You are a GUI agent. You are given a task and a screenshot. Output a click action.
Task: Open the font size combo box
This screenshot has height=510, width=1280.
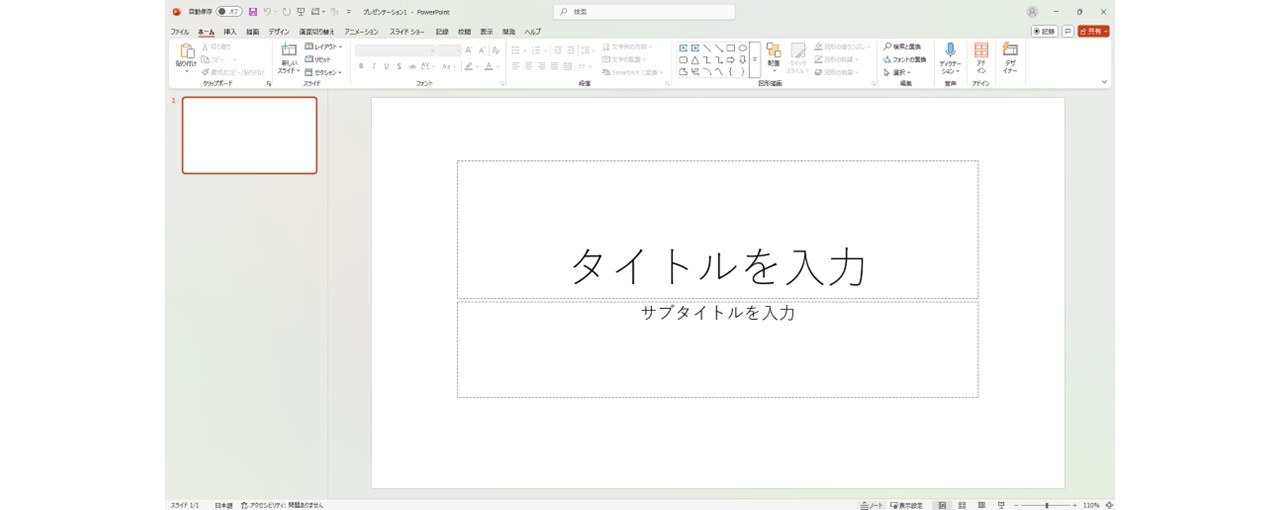point(450,51)
